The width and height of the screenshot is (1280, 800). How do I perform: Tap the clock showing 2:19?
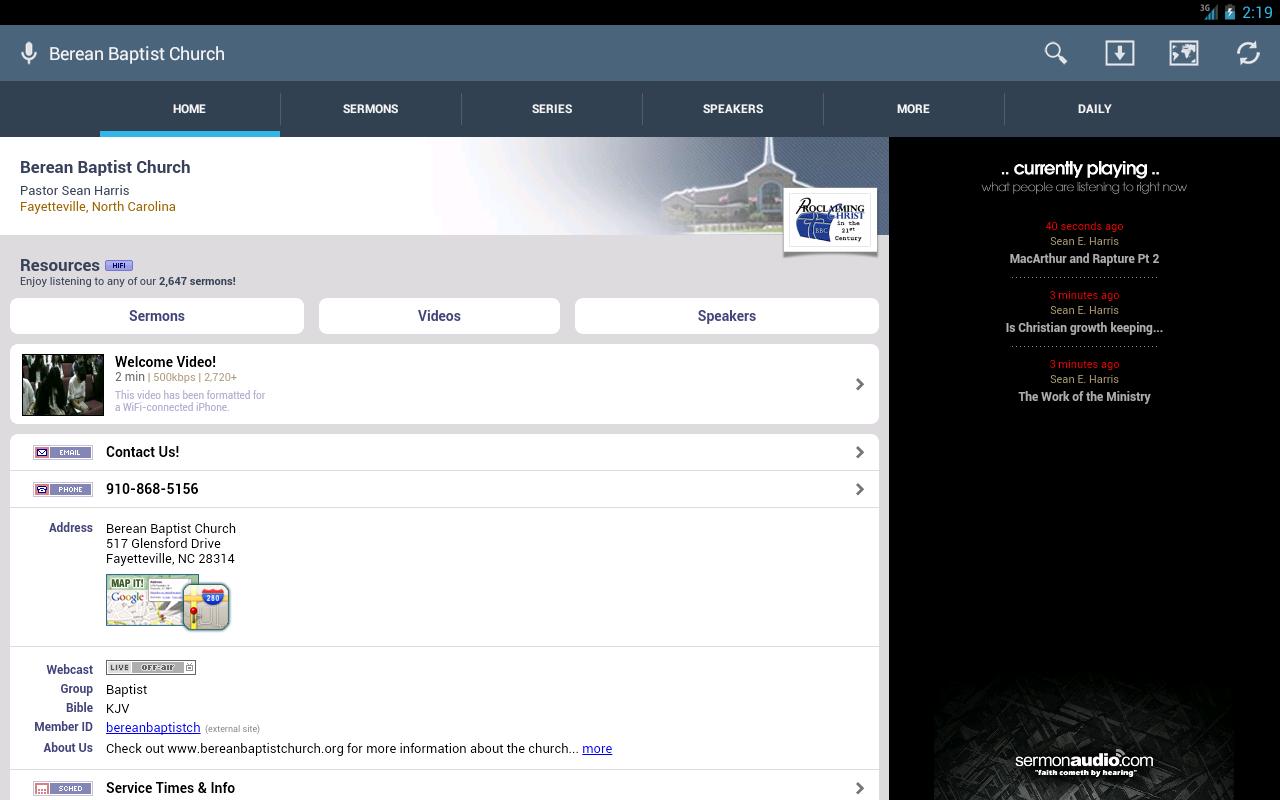(1257, 13)
